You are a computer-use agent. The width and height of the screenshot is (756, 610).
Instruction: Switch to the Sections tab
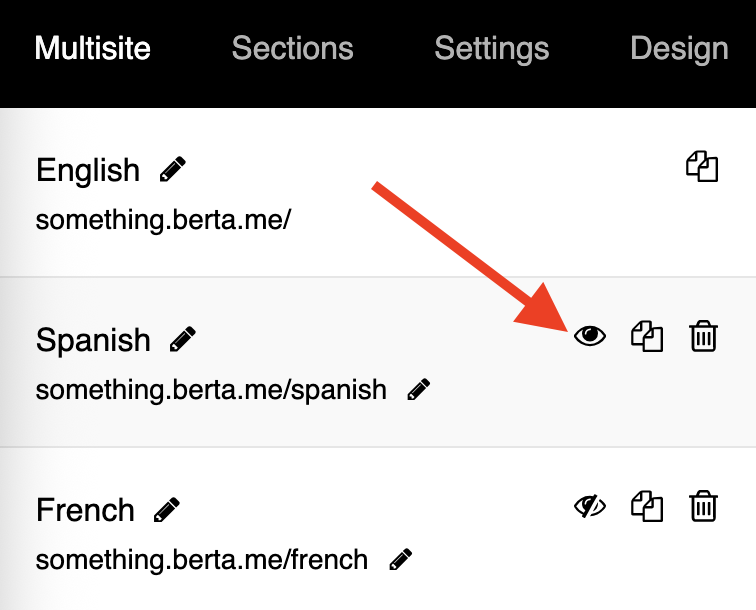click(293, 48)
